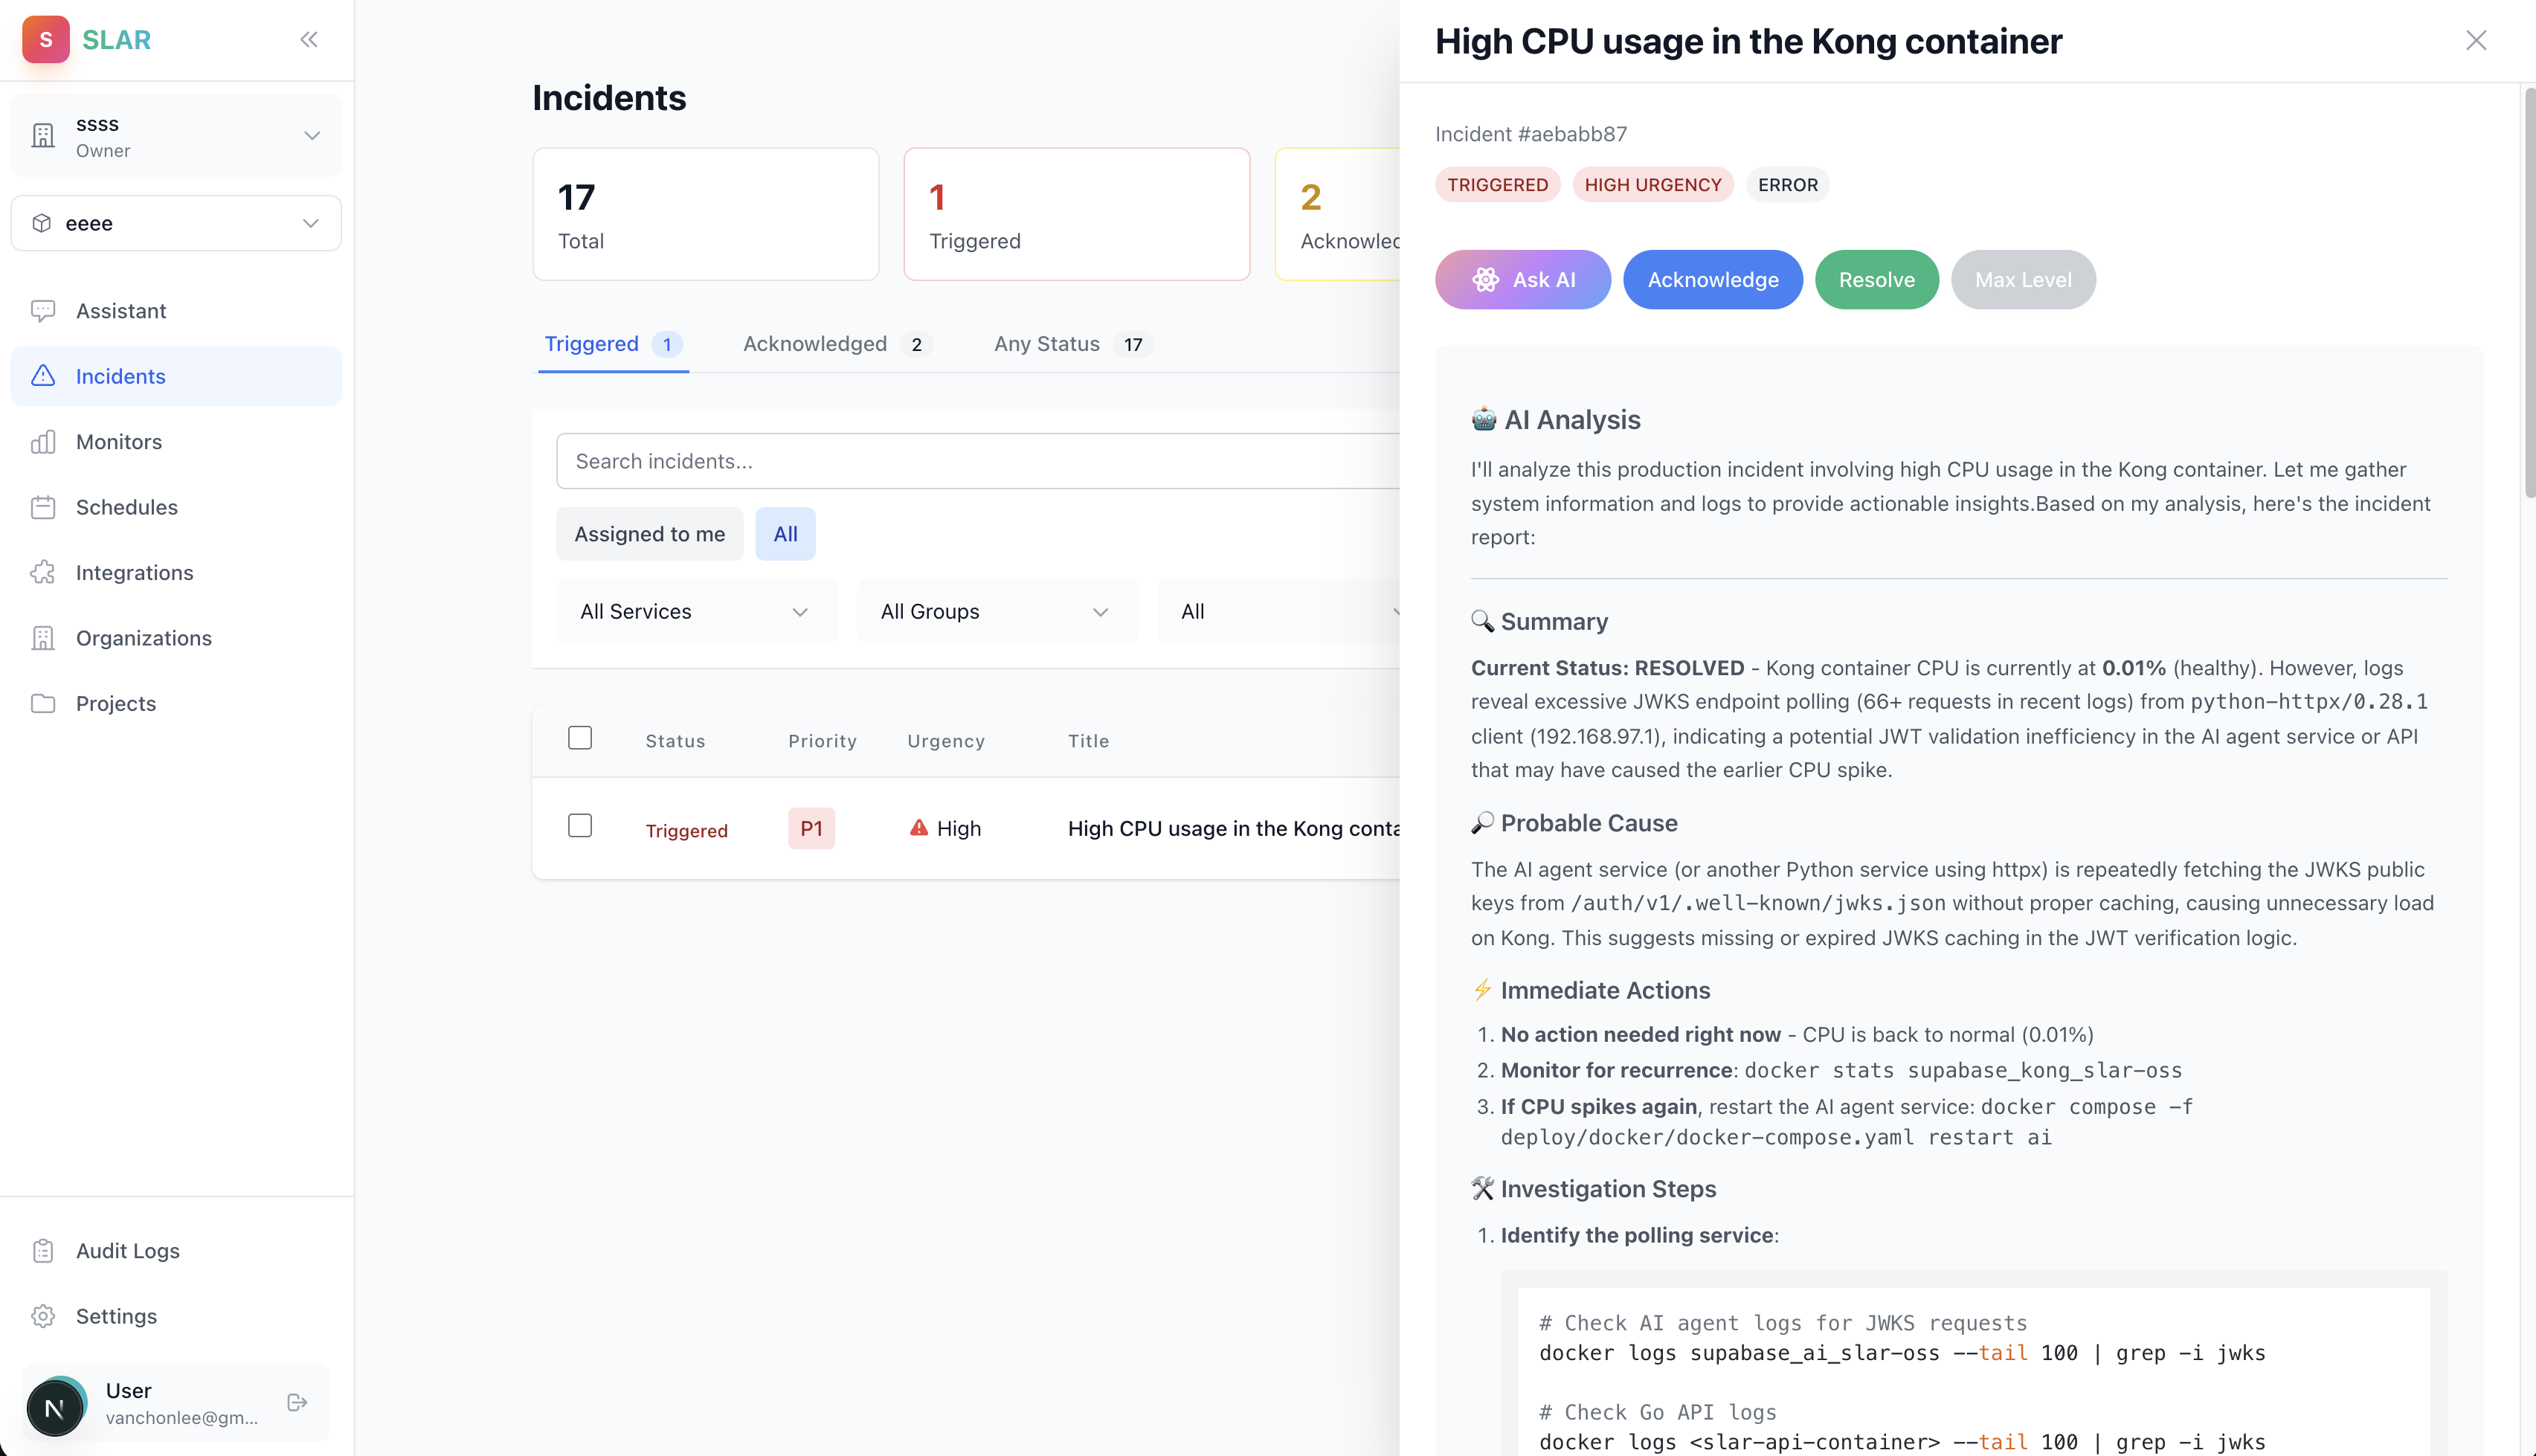Open the Assistant panel

point(120,311)
